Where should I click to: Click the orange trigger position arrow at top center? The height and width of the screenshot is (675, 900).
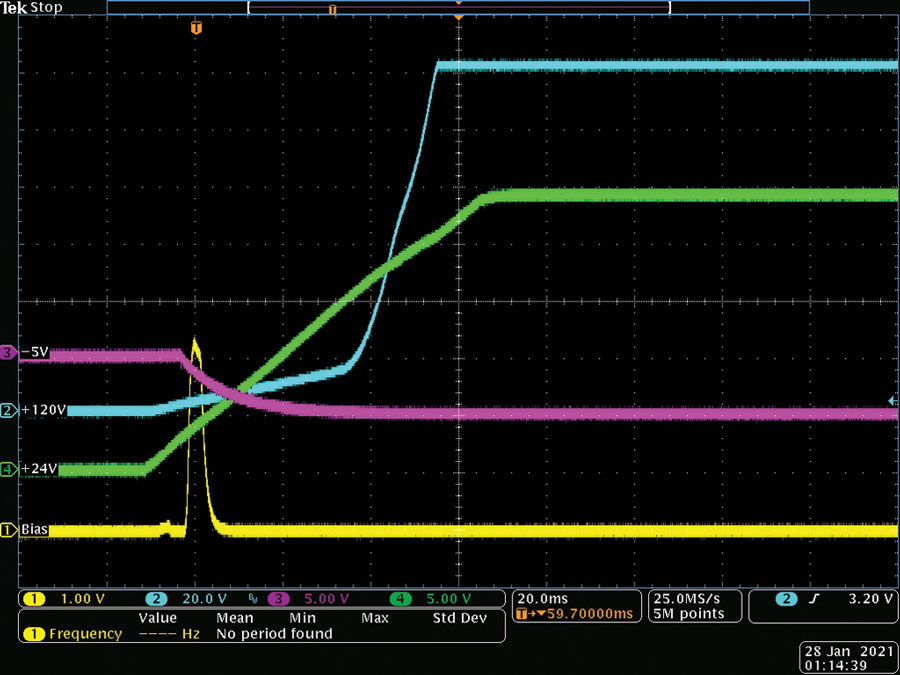458,18
